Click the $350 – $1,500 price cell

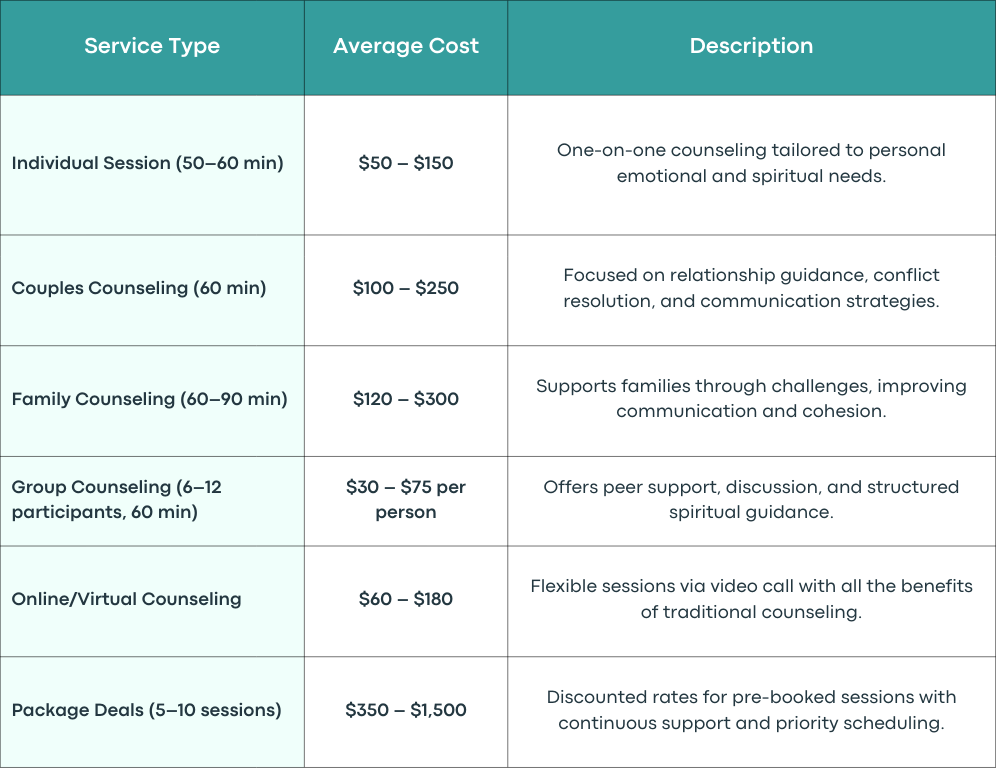406,710
